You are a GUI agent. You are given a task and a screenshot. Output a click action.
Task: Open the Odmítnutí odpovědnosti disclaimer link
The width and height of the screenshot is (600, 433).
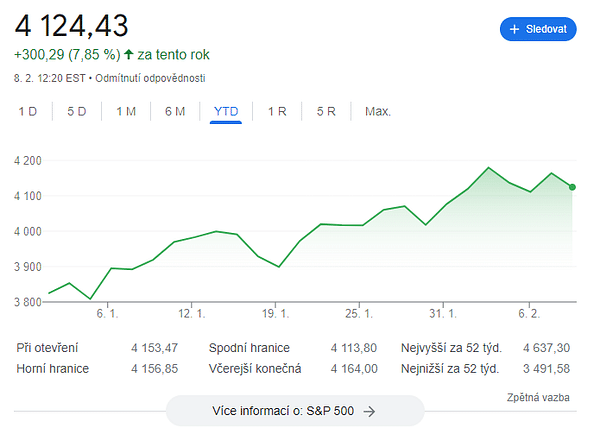click(x=150, y=78)
